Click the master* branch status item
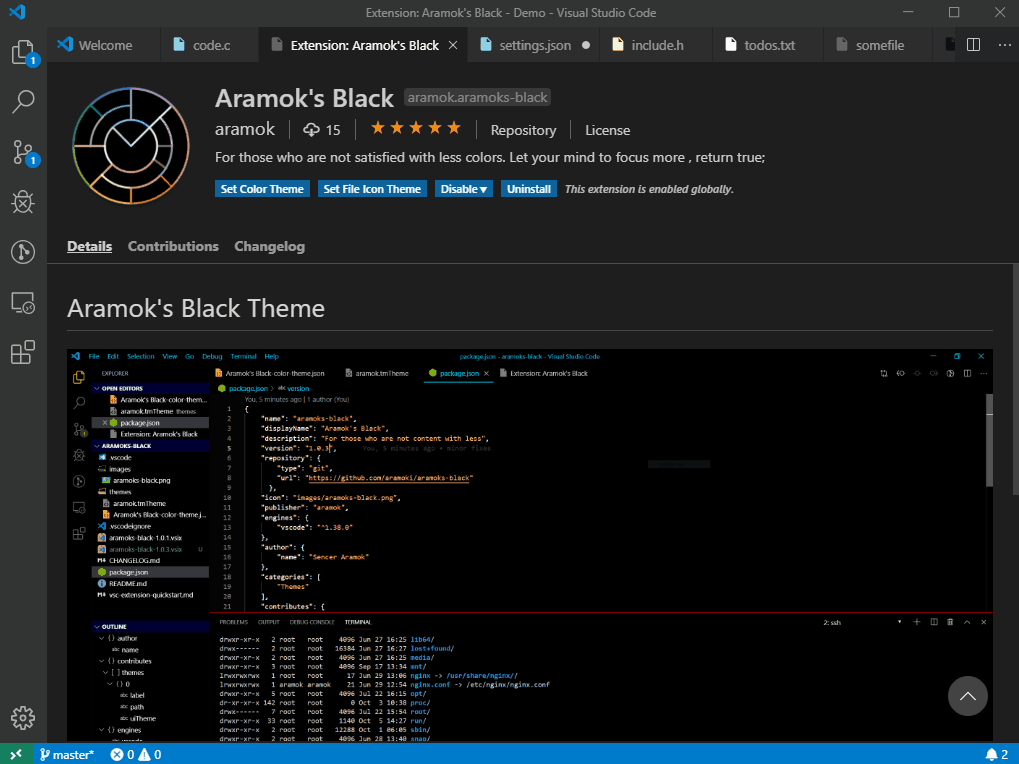Screen dimensions: 1019x764 (67, 754)
